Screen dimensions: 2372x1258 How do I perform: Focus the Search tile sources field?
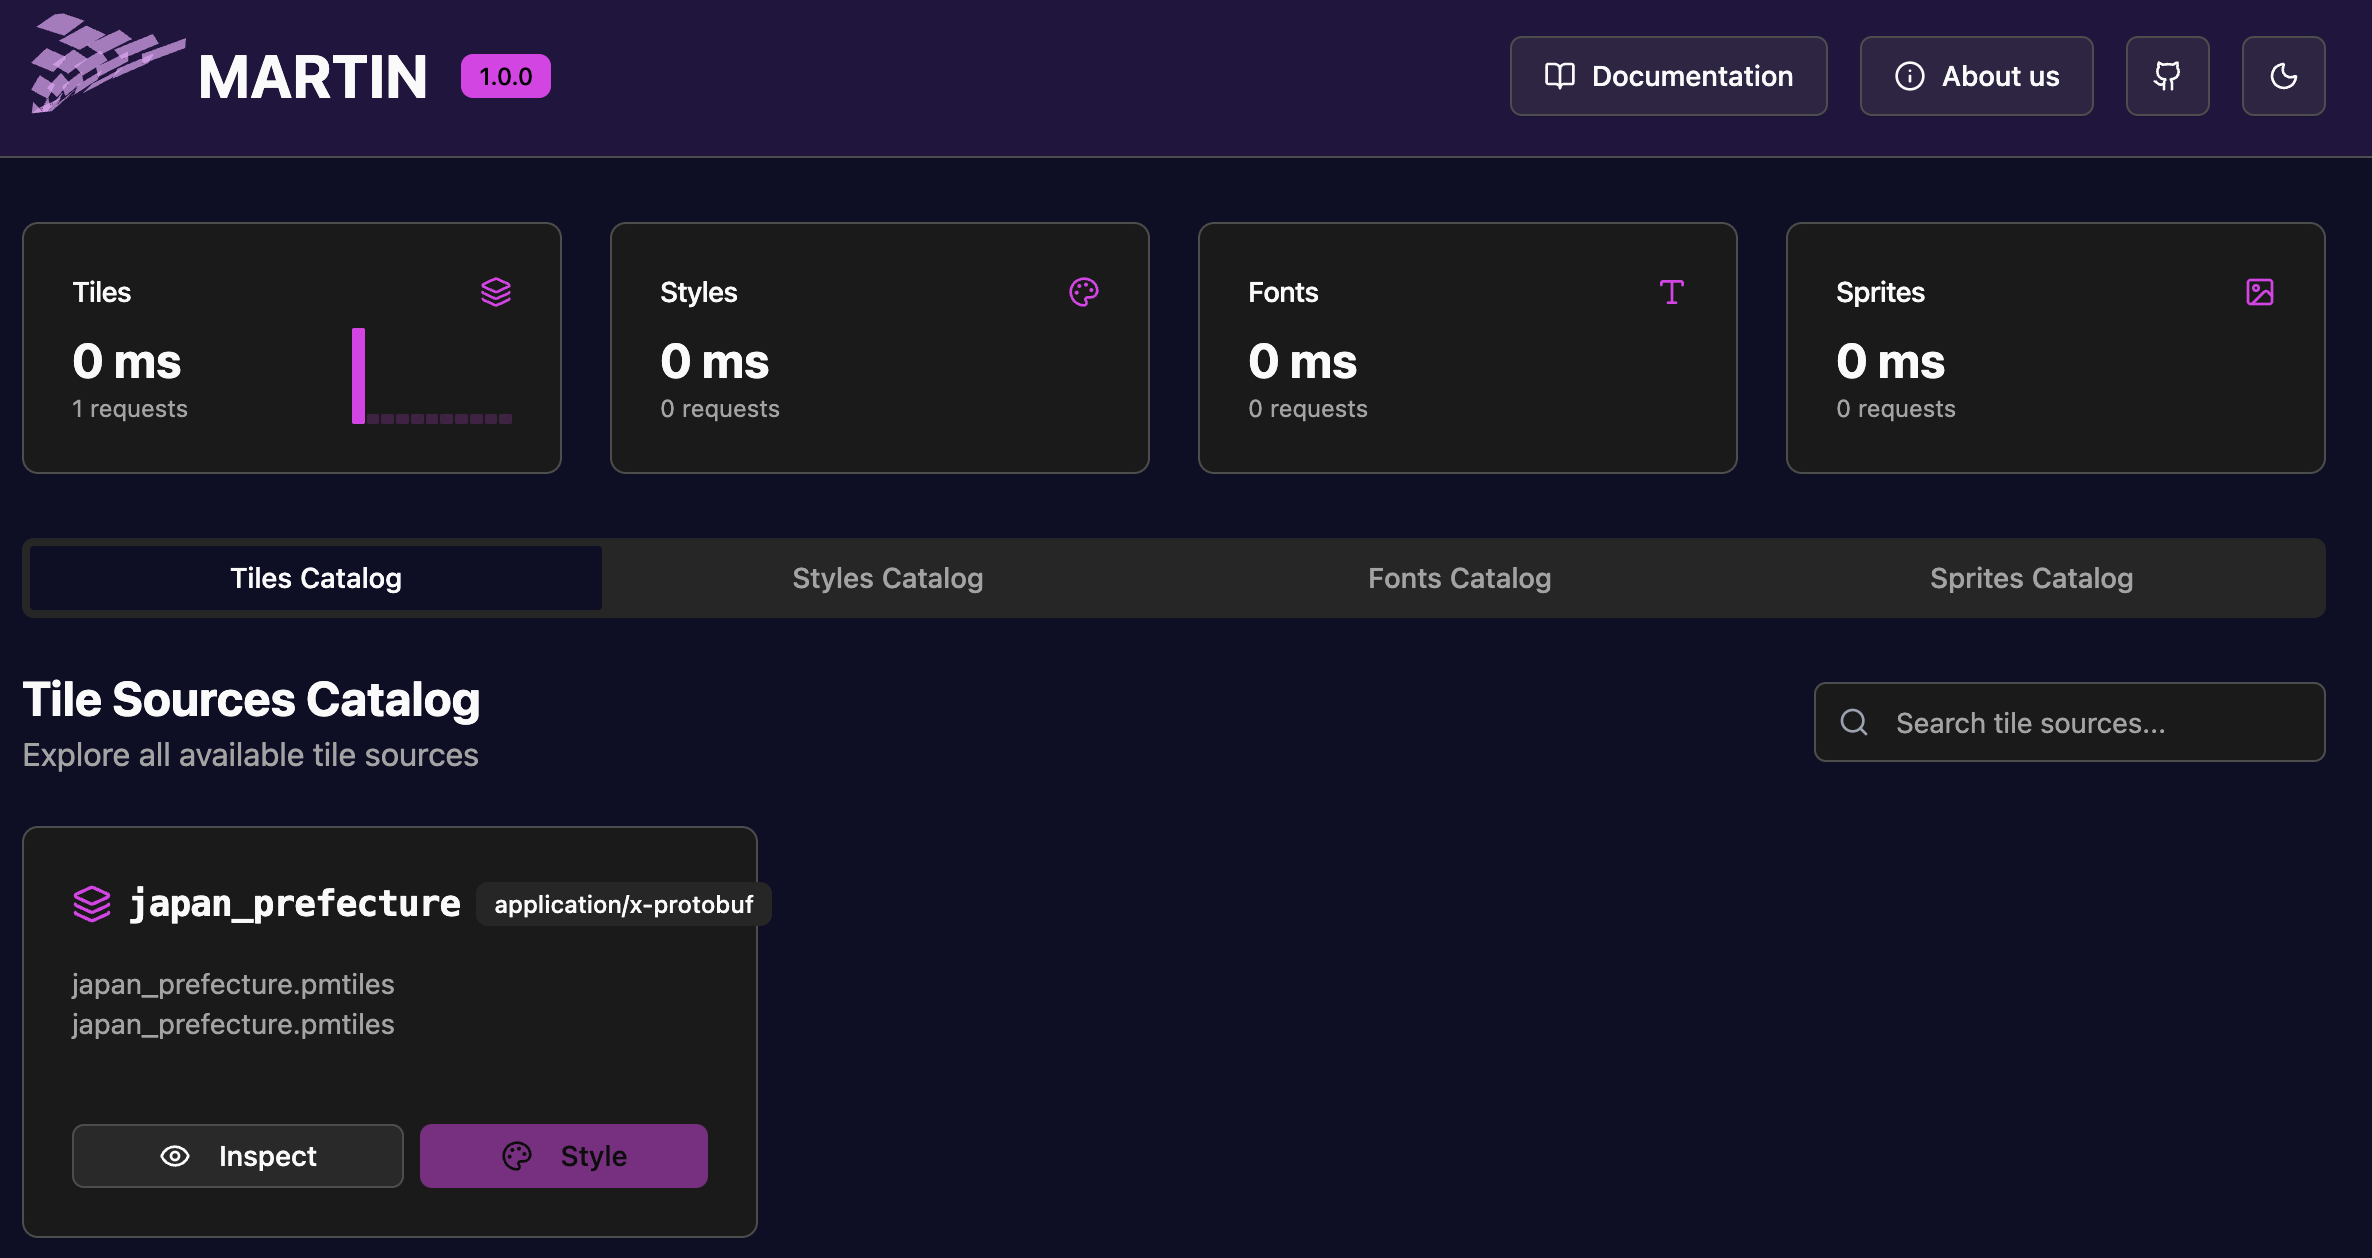coord(2090,722)
